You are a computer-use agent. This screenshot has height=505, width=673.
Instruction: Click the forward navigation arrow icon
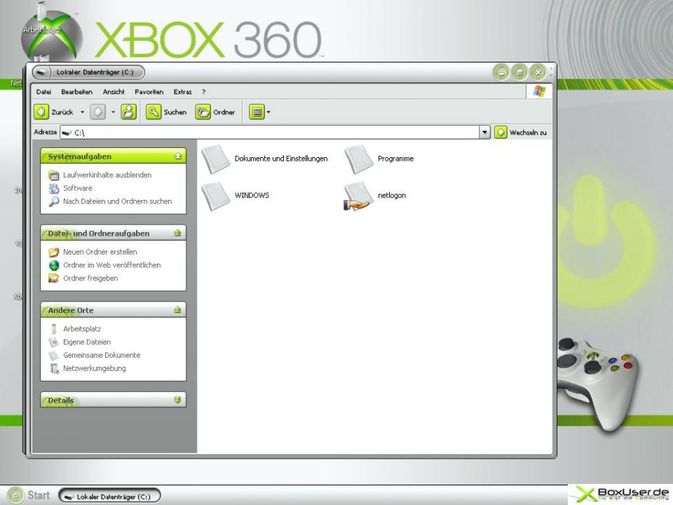point(98,112)
